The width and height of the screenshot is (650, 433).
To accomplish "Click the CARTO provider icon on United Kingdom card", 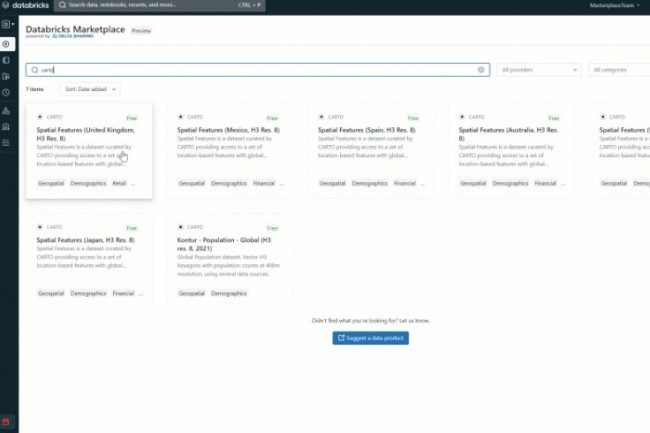I will pyautogui.click(x=40, y=117).
